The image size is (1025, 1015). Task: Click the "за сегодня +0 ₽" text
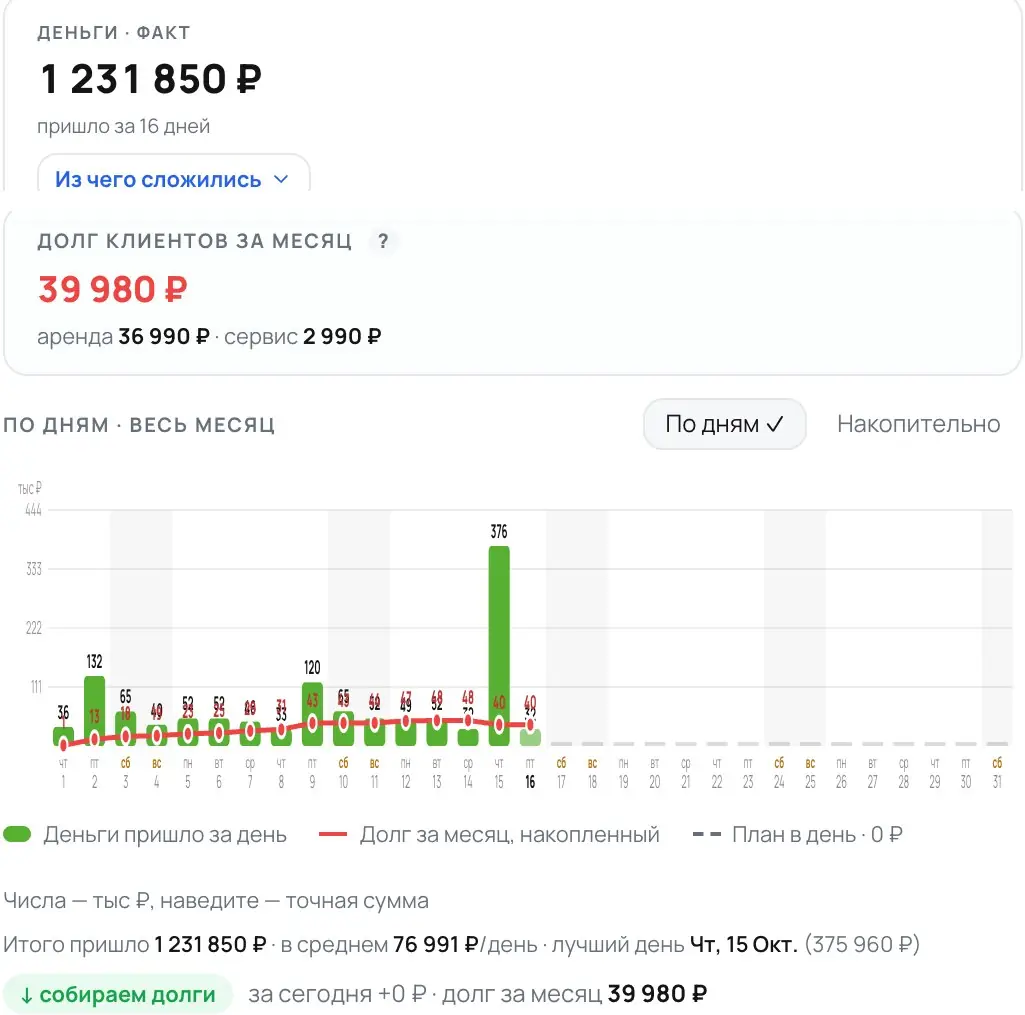pos(337,994)
